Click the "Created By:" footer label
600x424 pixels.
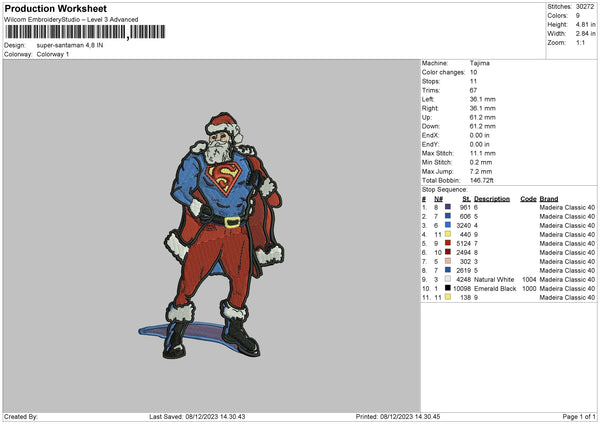pos(21,416)
